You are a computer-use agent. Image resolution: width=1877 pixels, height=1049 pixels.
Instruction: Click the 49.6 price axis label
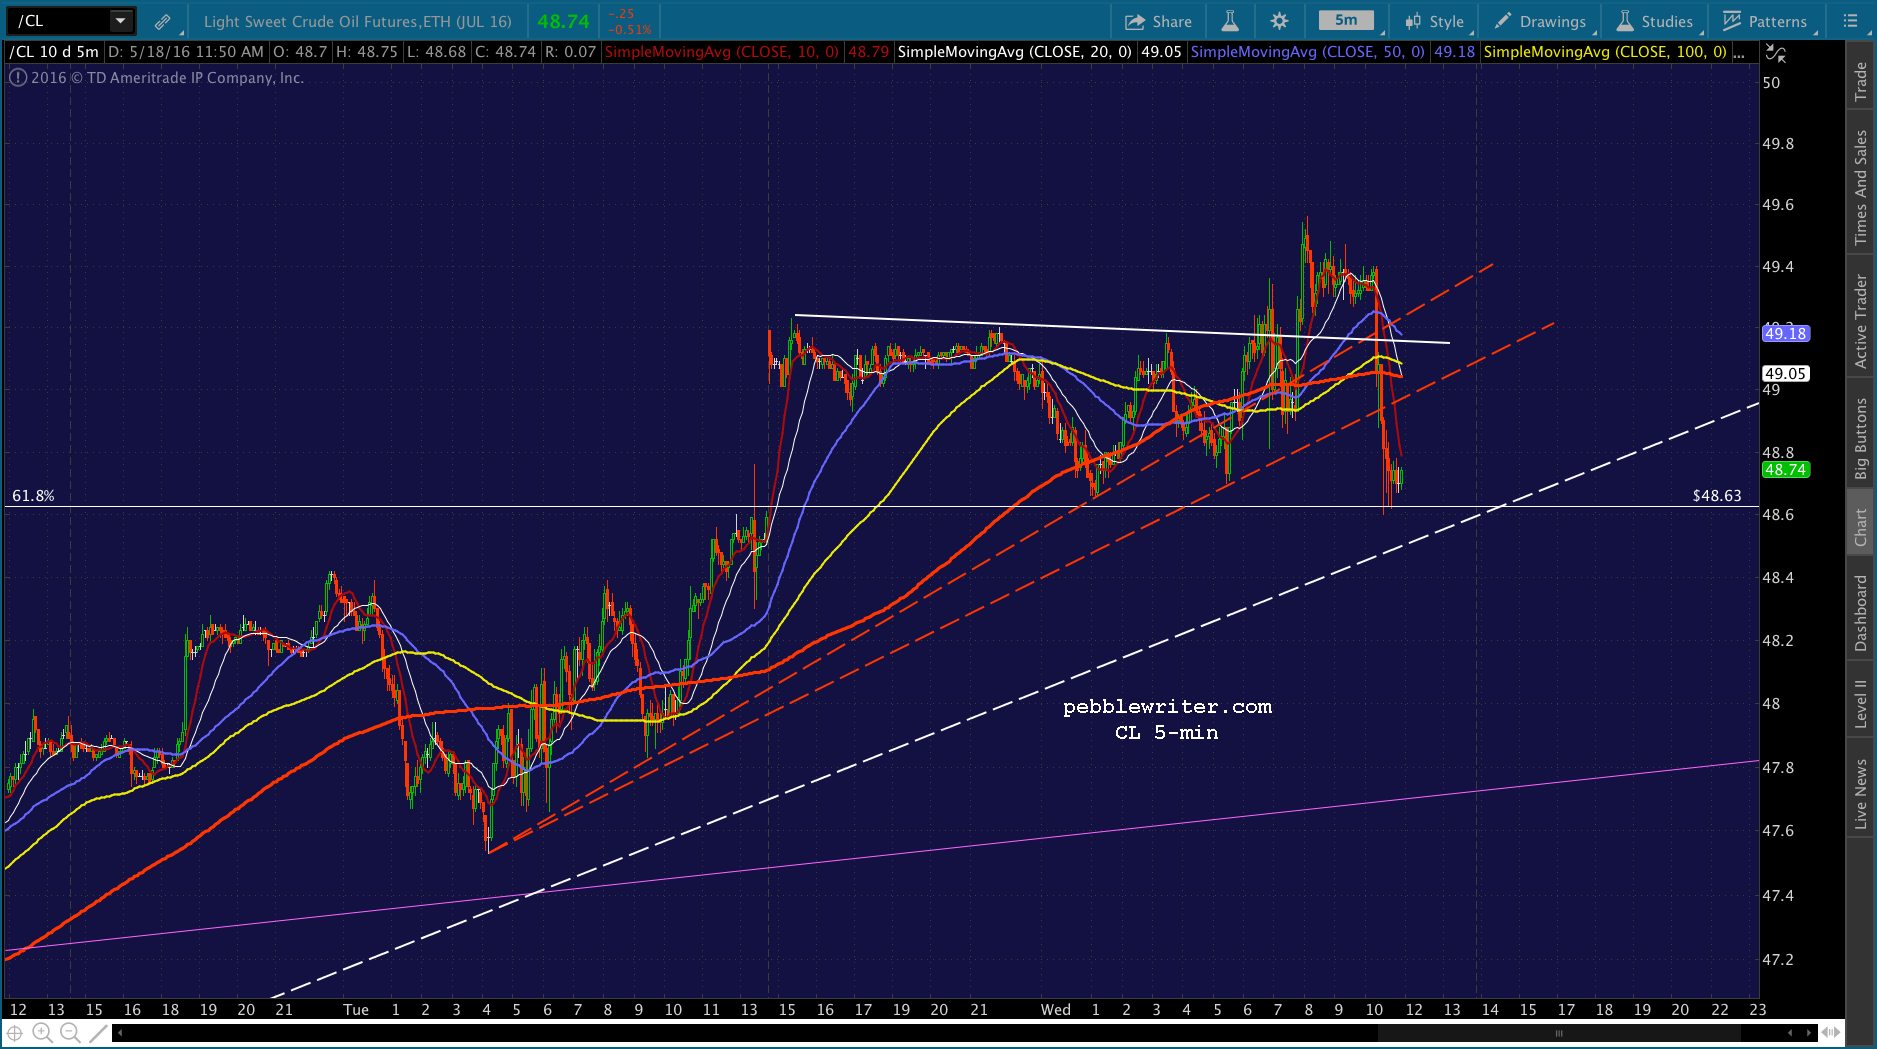1778,205
